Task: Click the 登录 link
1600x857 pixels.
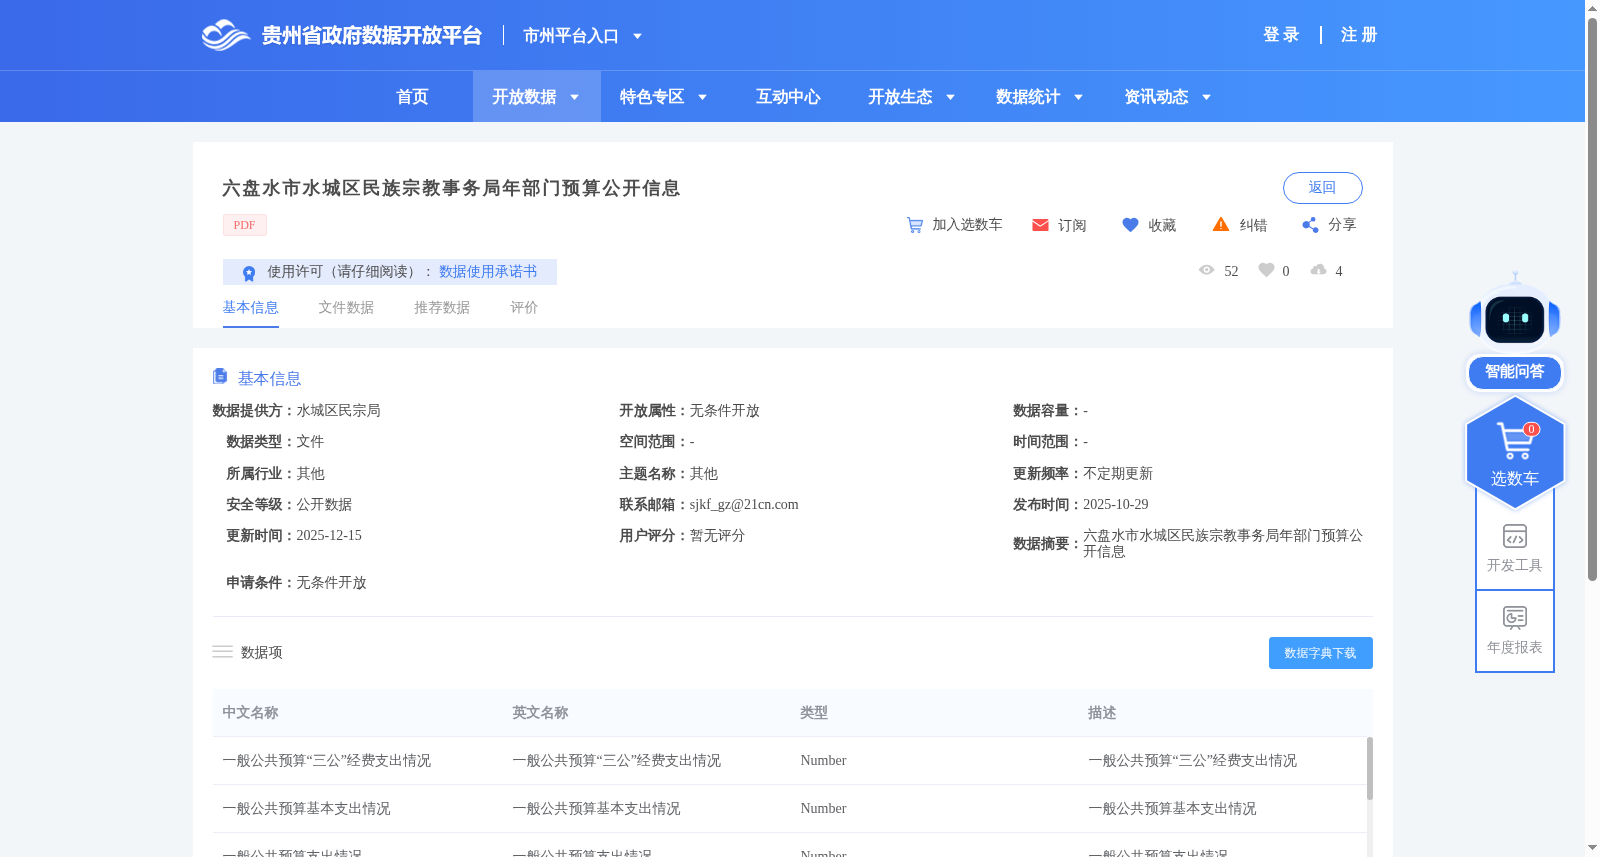Action: 1281,35
